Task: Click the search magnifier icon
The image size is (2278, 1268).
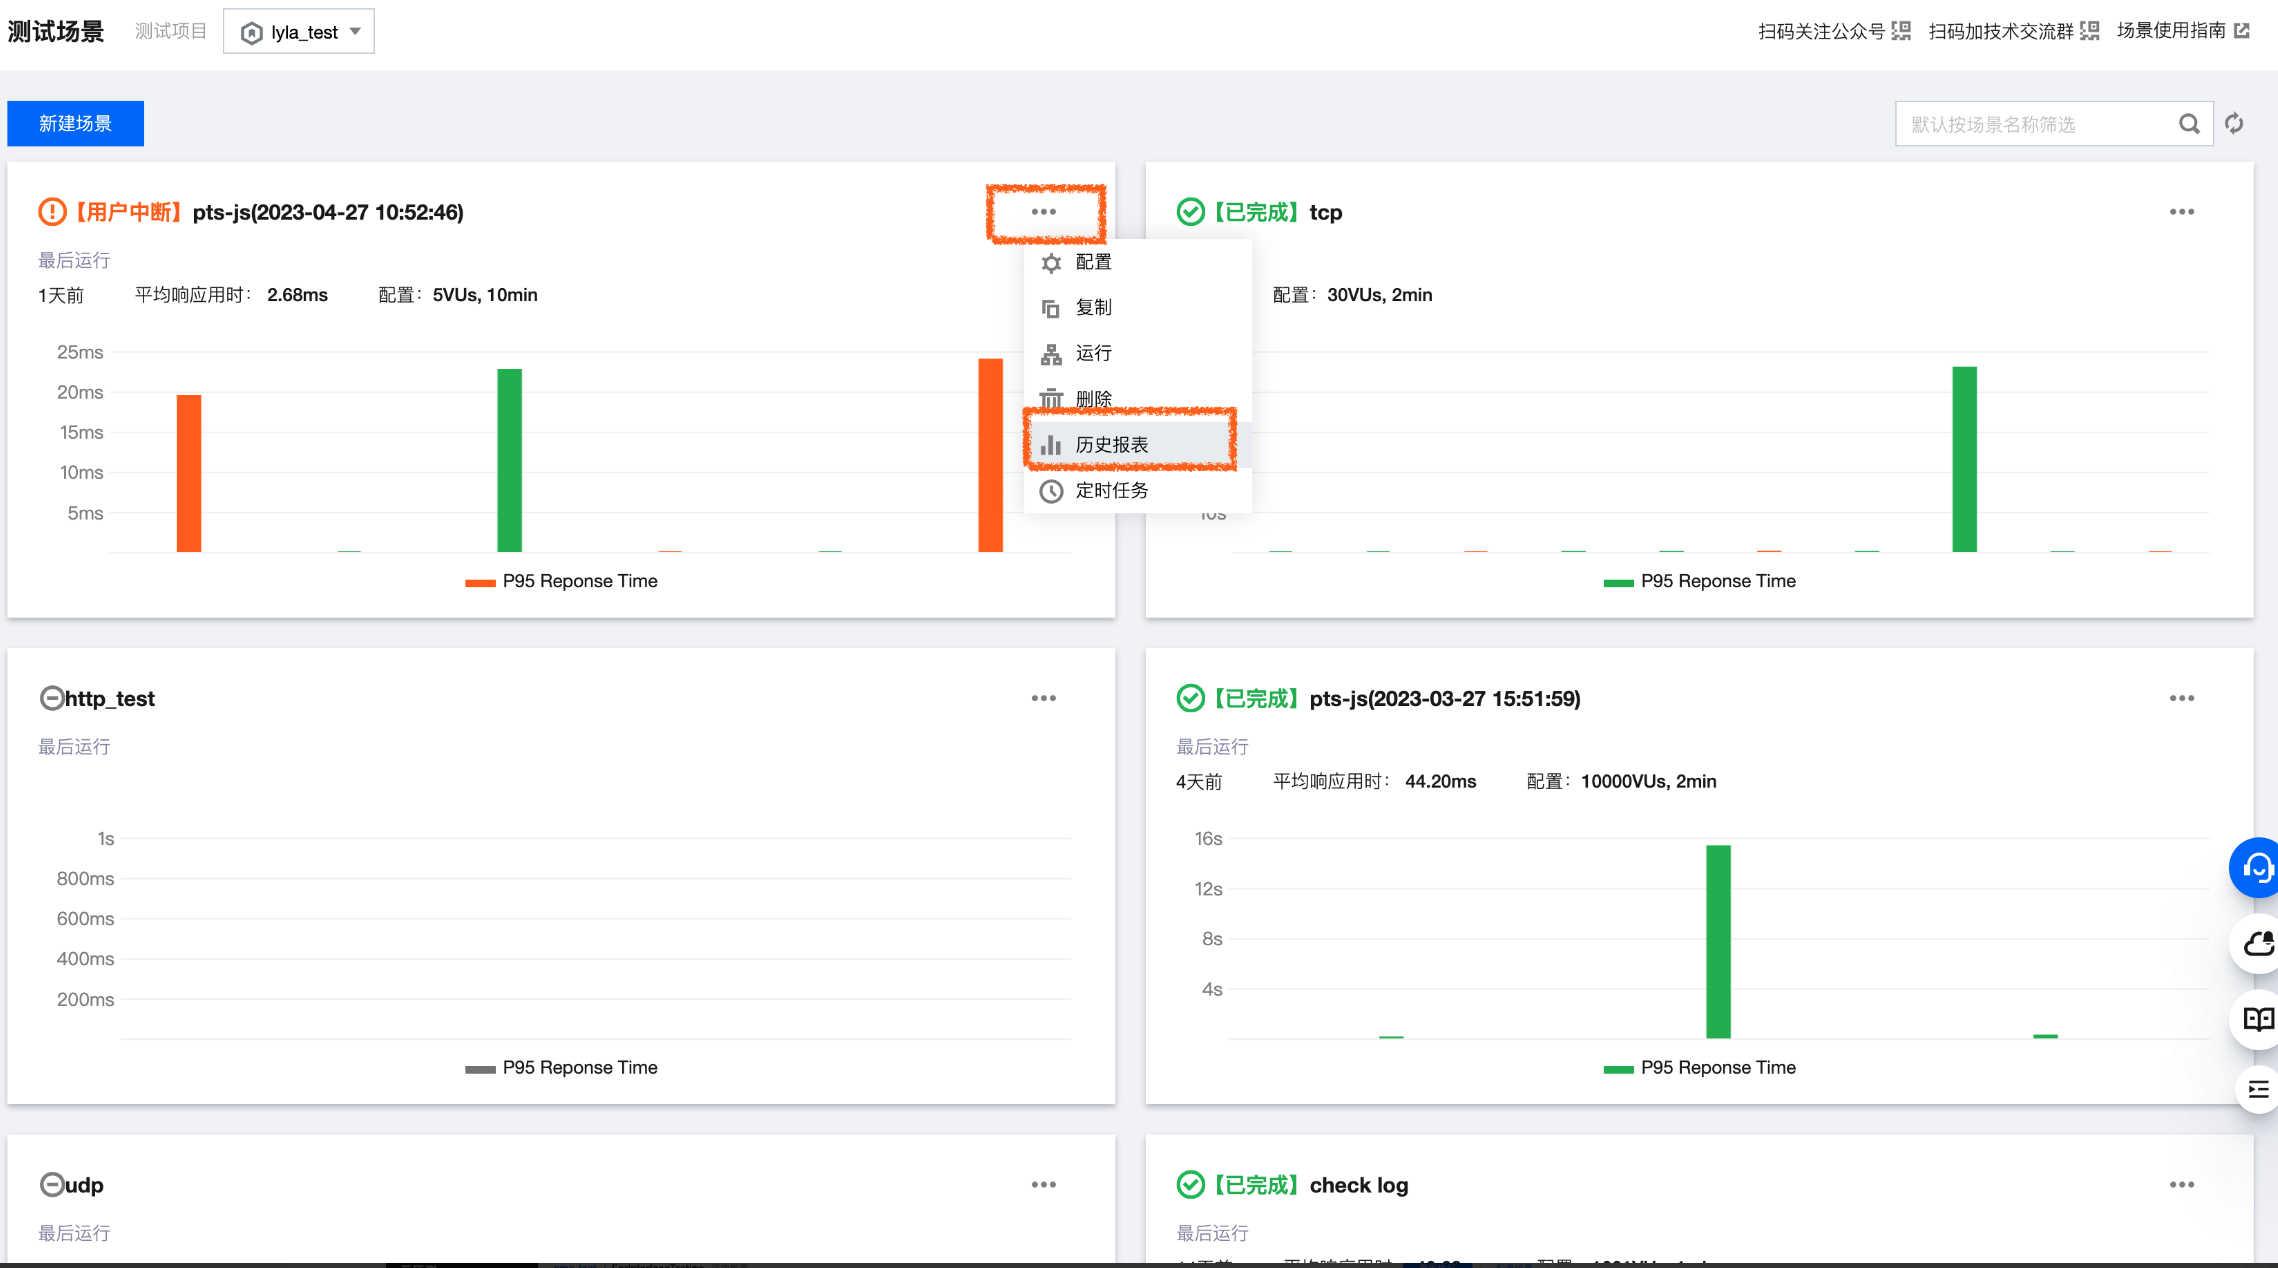Action: [2189, 124]
